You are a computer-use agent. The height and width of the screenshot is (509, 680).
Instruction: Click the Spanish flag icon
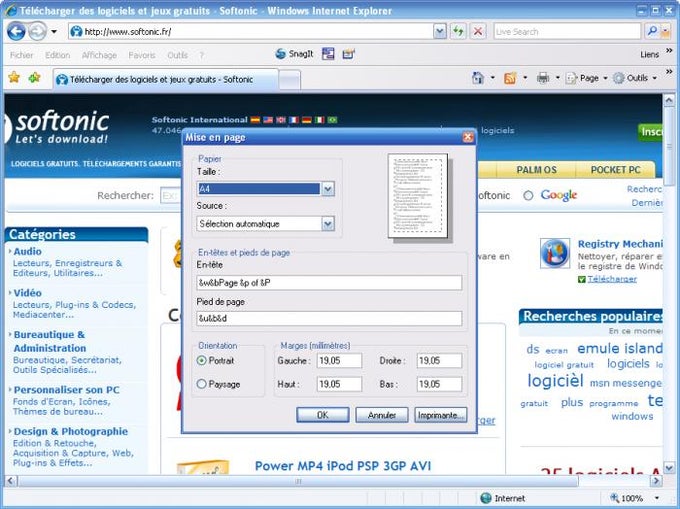pos(255,120)
